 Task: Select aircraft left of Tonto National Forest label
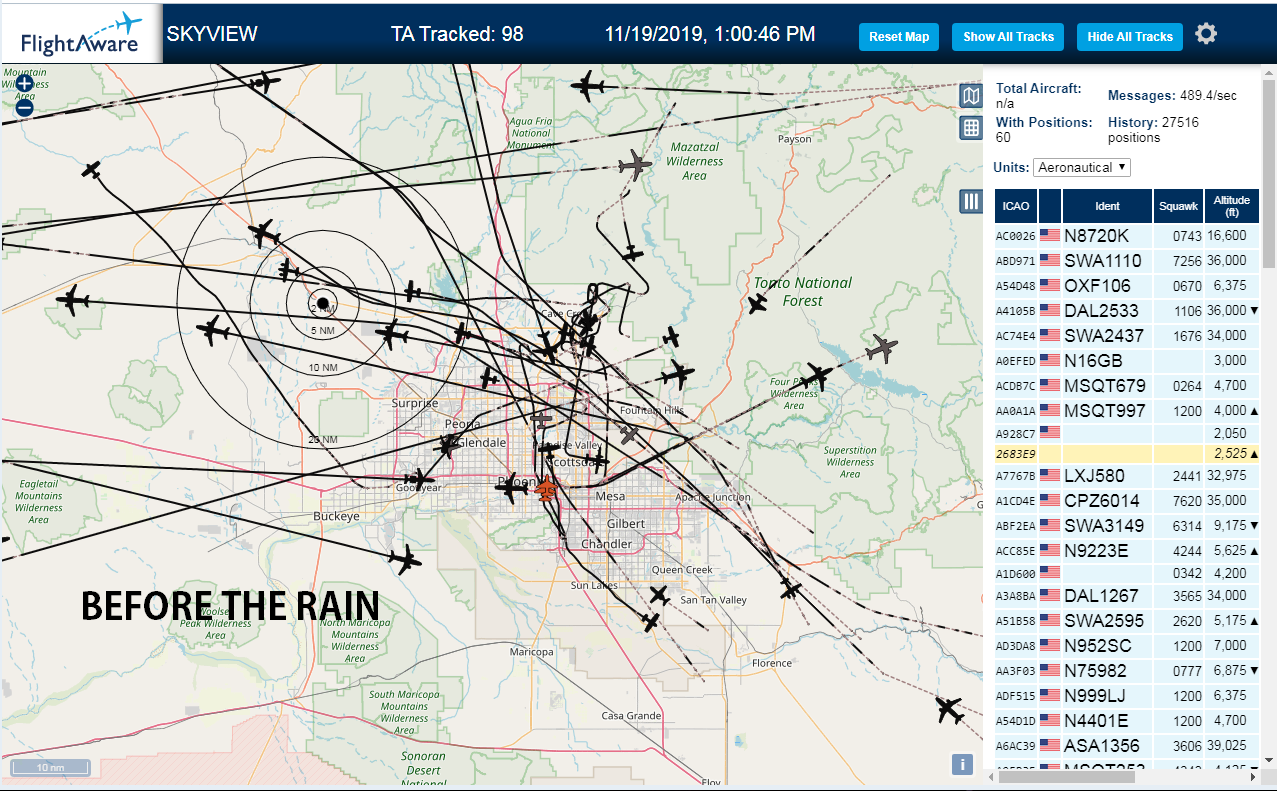tap(757, 303)
